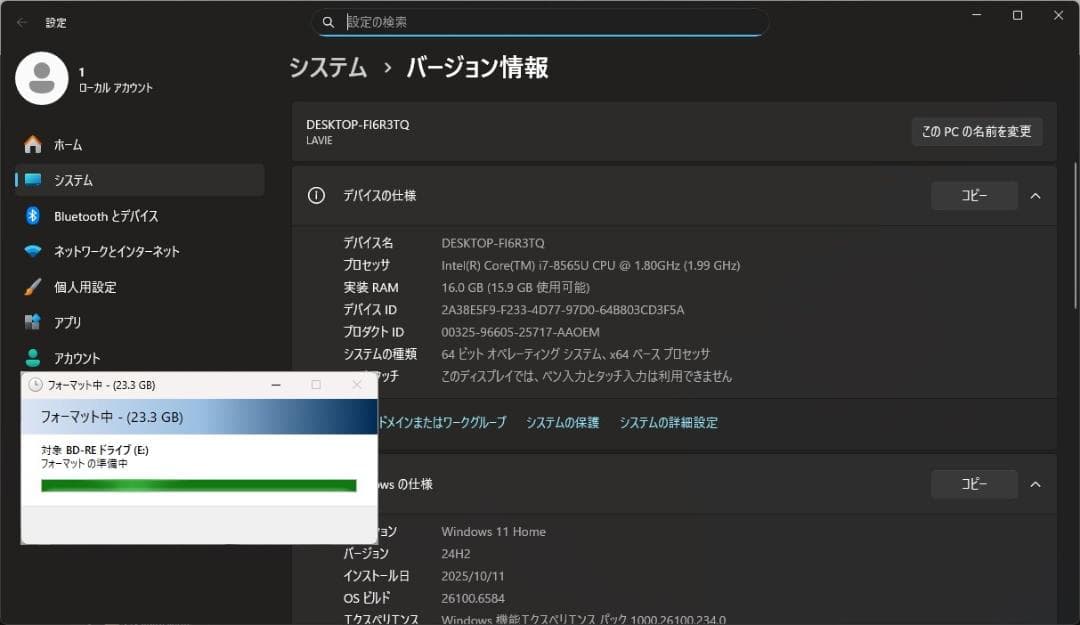Select the システム monitor icon in sidebar
This screenshot has width=1080, height=625.
tap(30, 180)
